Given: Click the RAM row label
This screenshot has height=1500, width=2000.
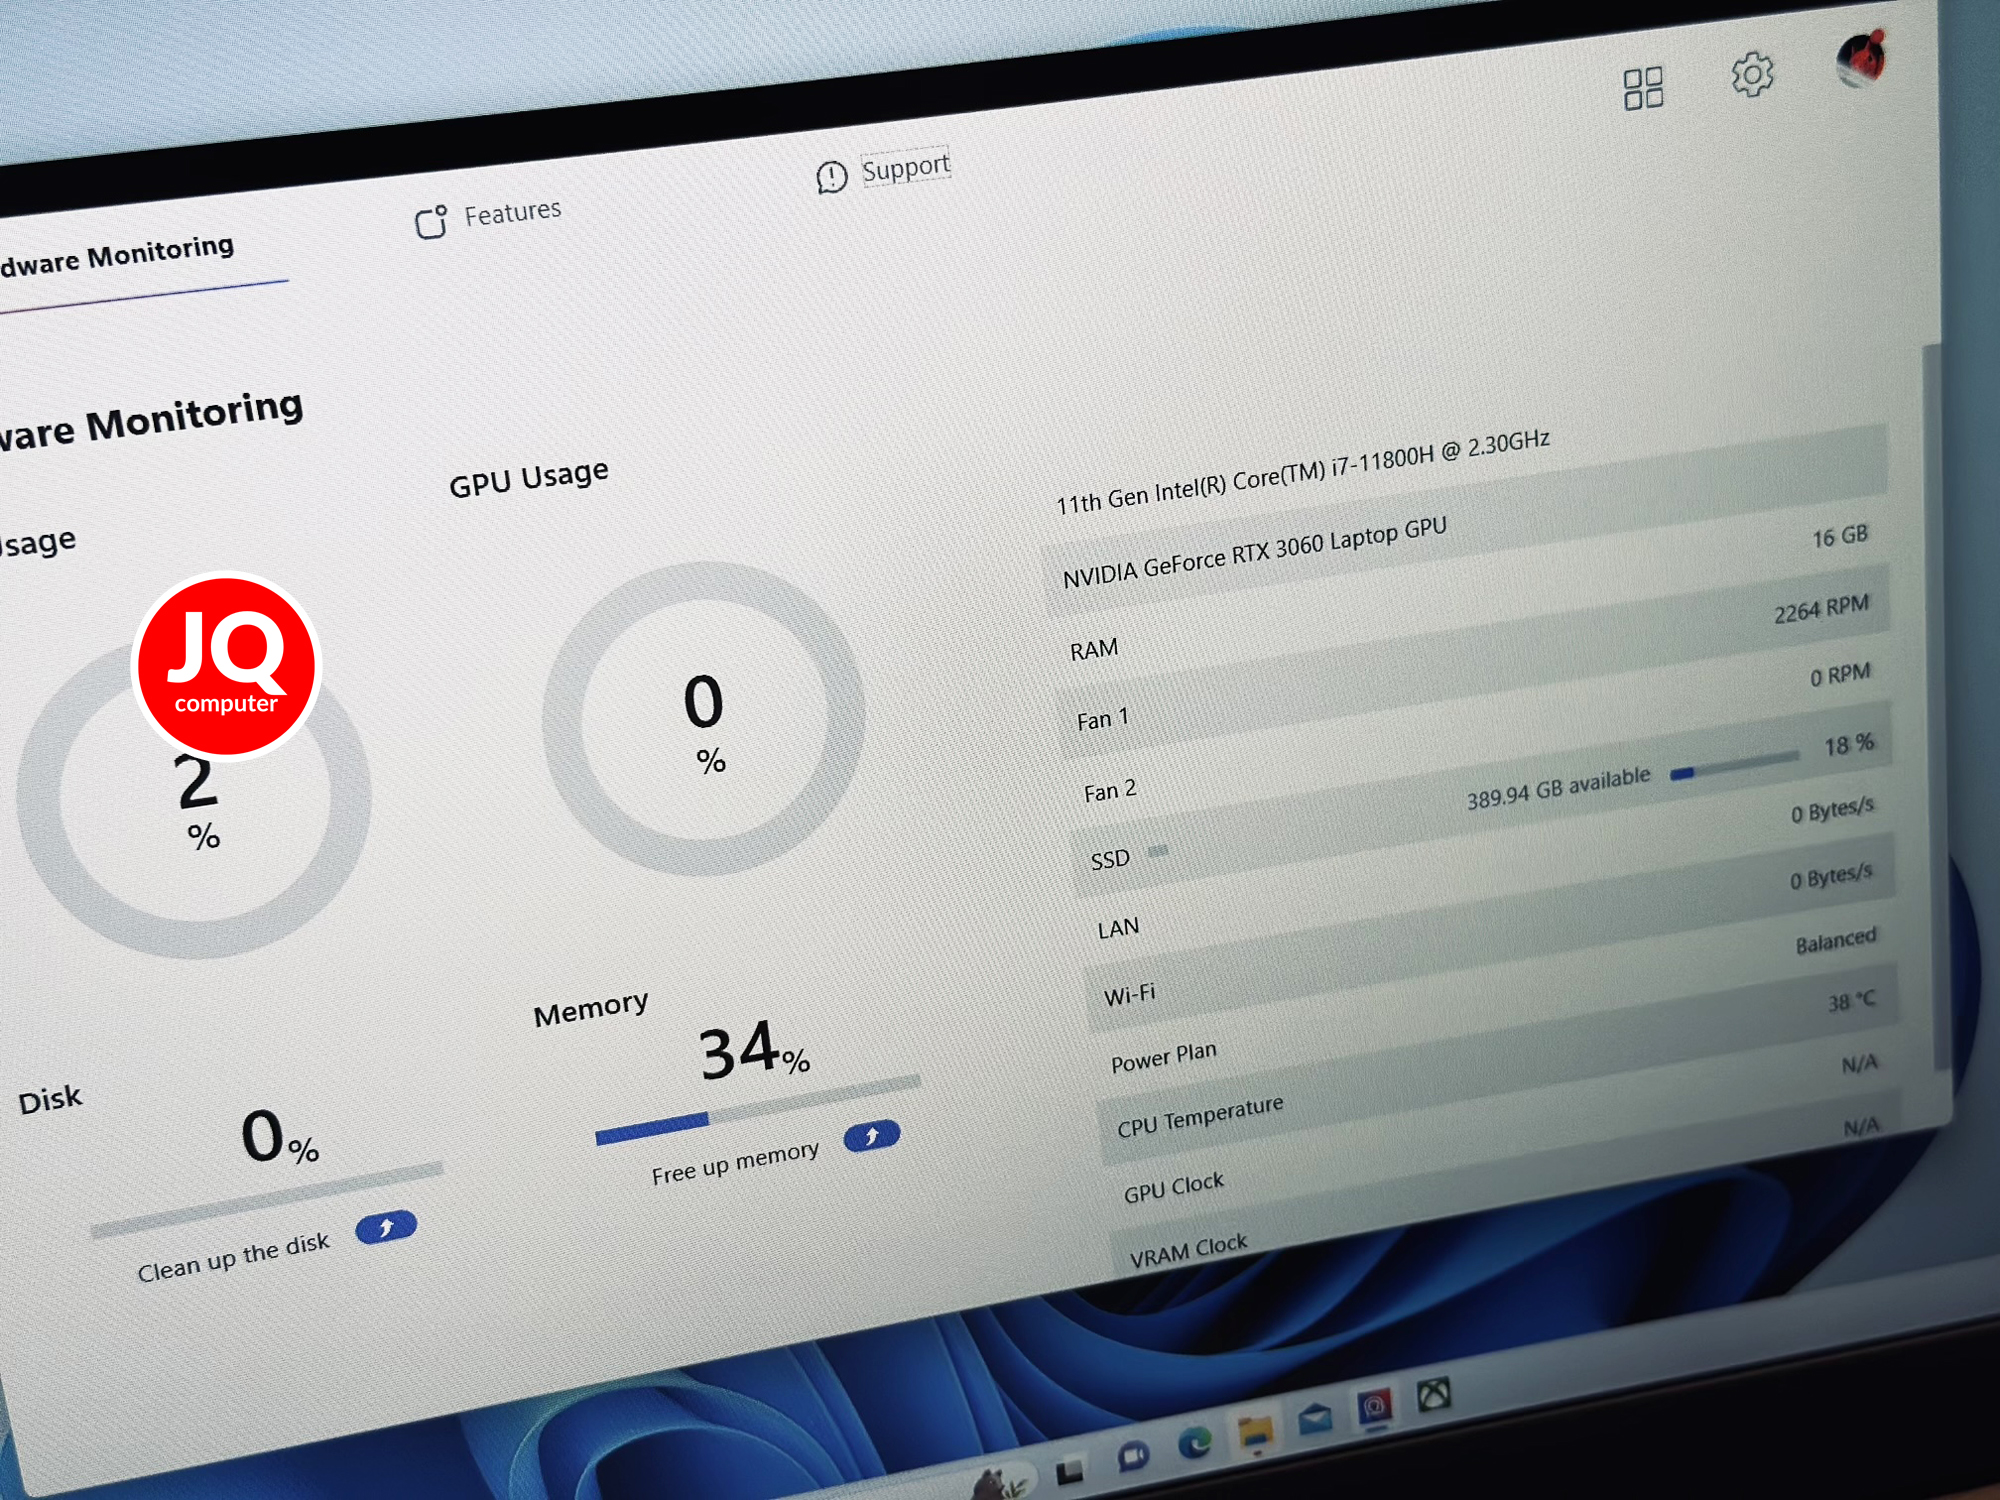Looking at the screenshot, I should tap(1094, 650).
